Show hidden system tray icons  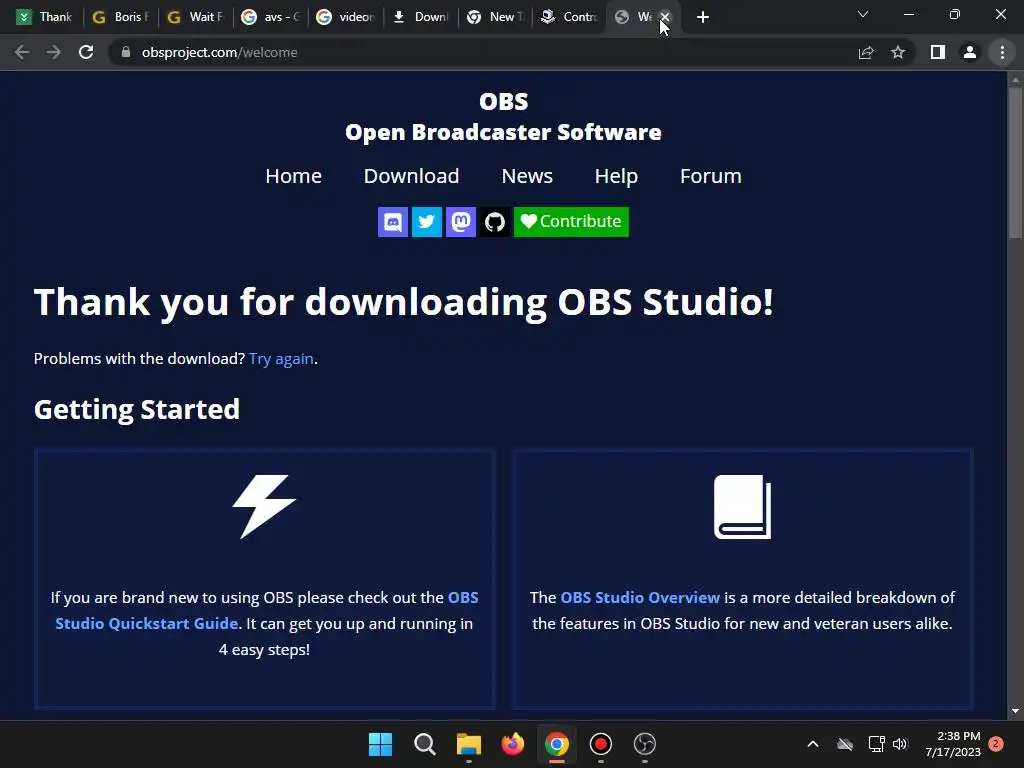click(x=813, y=744)
